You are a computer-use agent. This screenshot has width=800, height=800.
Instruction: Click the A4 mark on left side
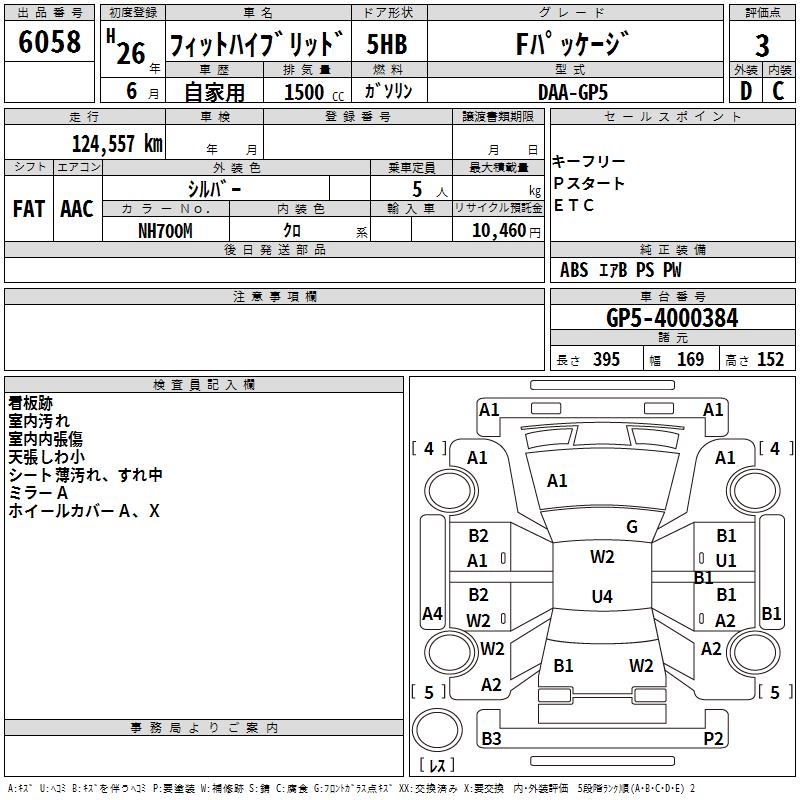coord(432,613)
